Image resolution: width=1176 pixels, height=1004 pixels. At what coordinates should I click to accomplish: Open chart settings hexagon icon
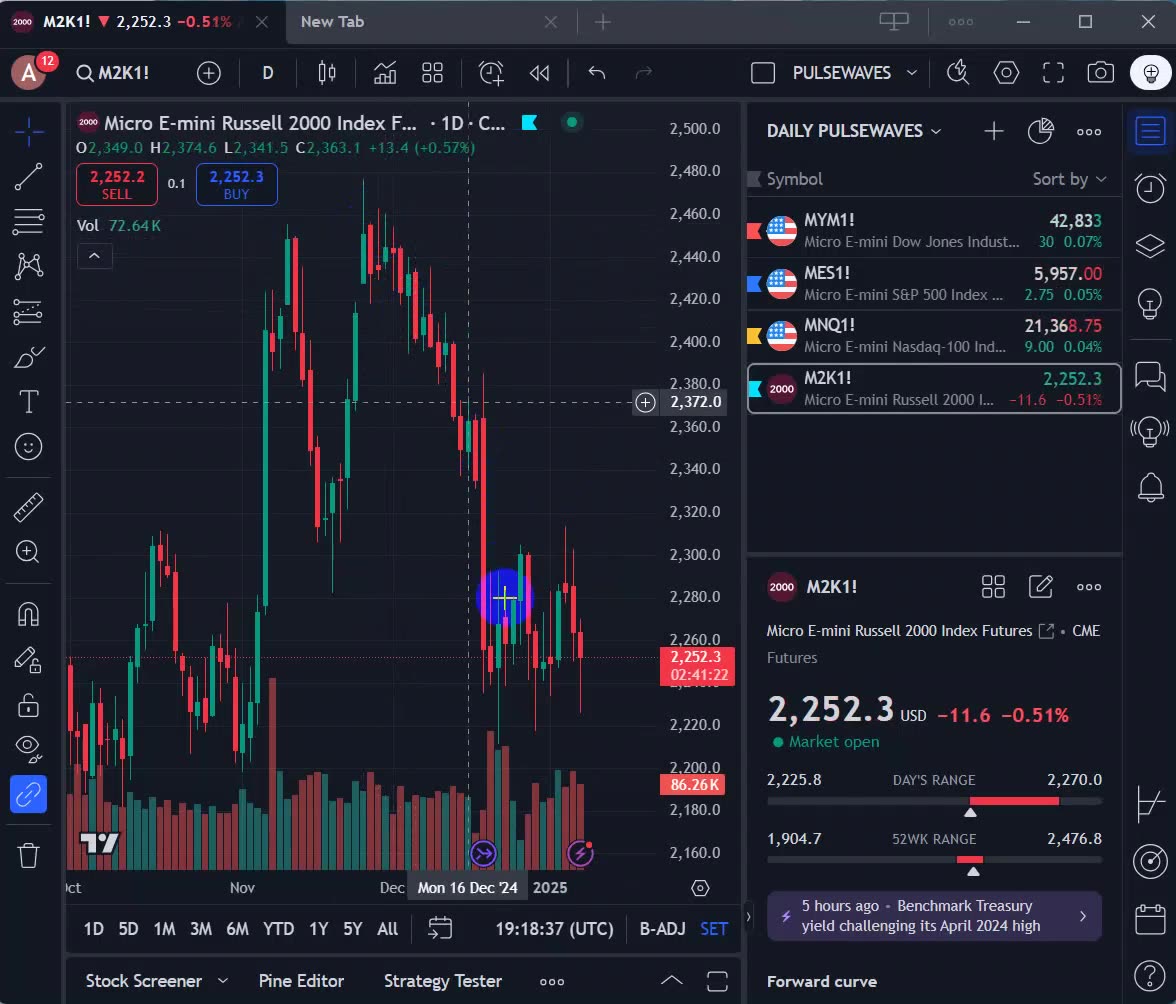tap(1006, 73)
